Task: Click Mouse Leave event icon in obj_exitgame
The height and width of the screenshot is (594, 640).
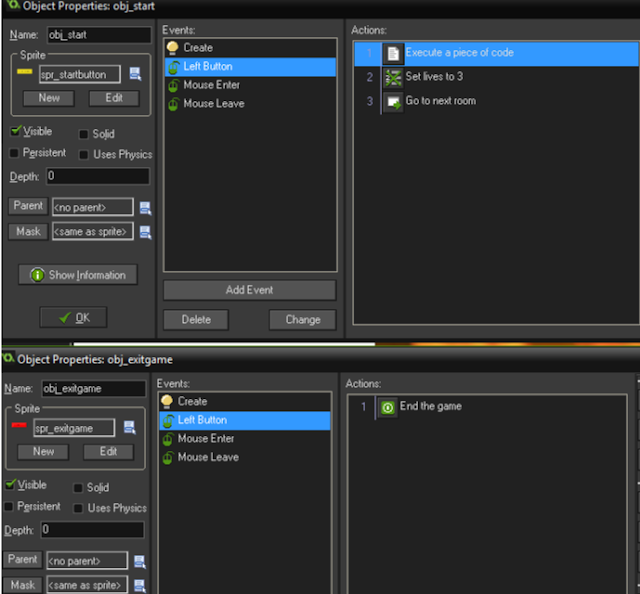Action: click(x=168, y=458)
